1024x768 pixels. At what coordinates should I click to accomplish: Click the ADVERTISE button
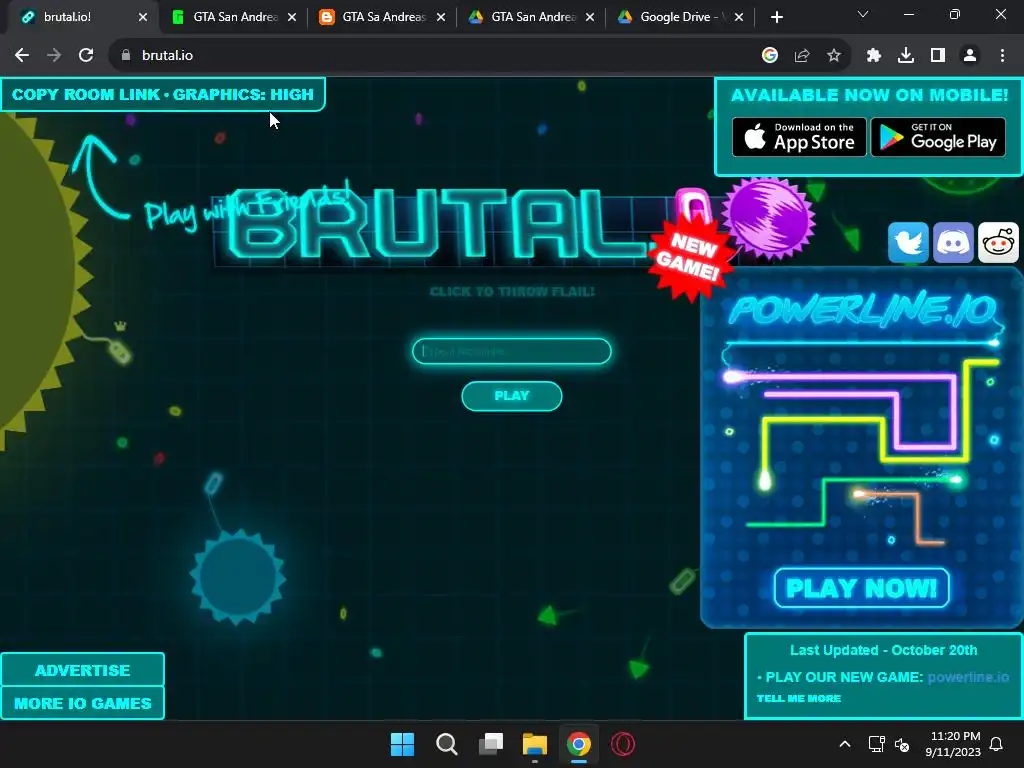(x=82, y=670)
